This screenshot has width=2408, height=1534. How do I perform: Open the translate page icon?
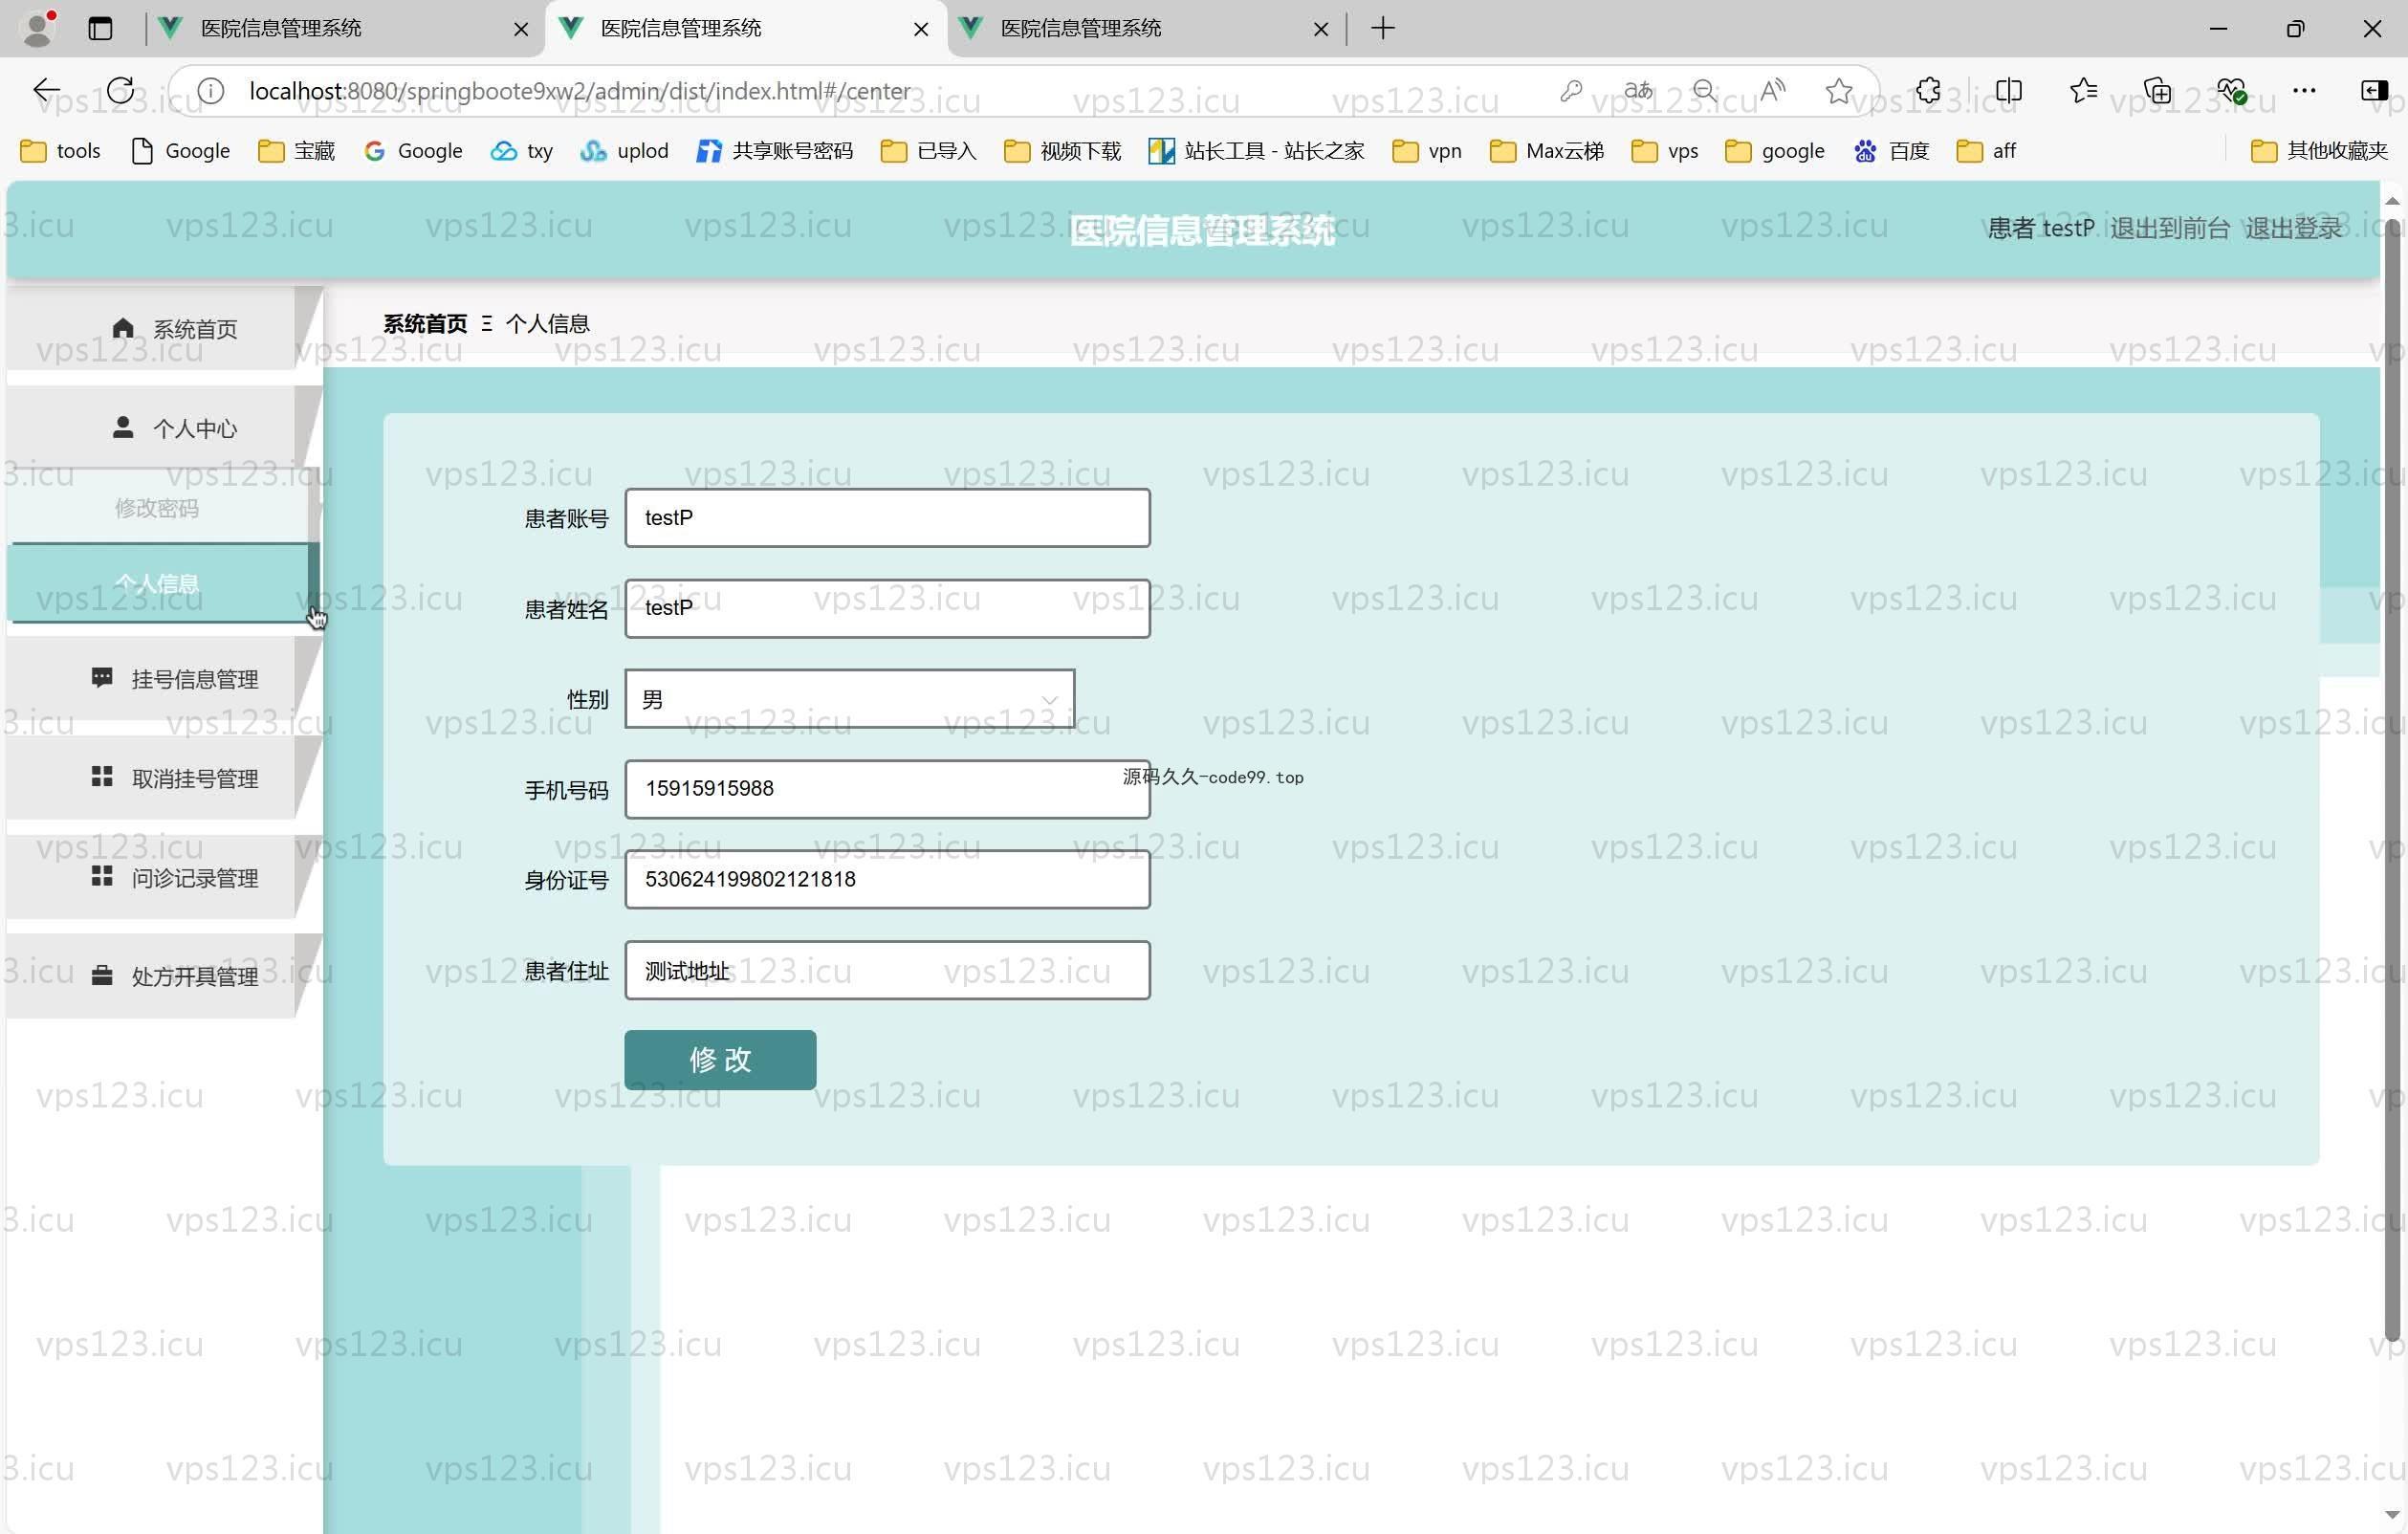coord(1637,91)
